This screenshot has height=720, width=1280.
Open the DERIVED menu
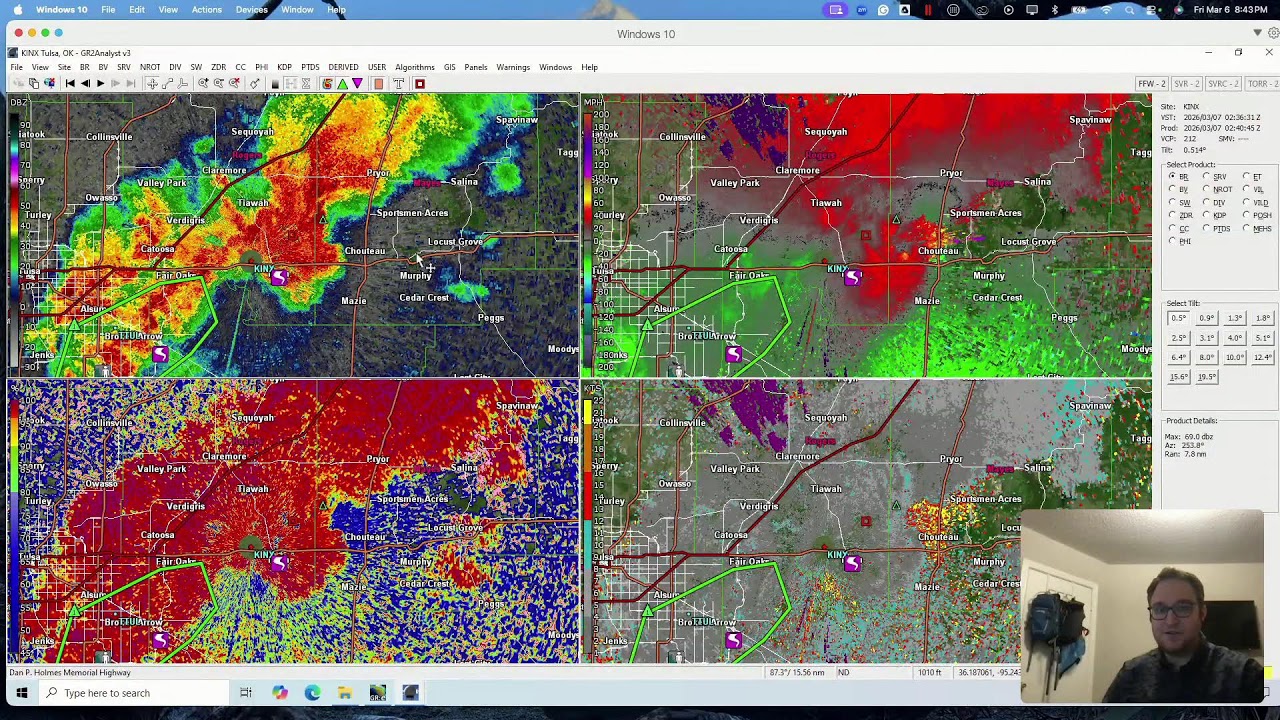tap(343, 67)
